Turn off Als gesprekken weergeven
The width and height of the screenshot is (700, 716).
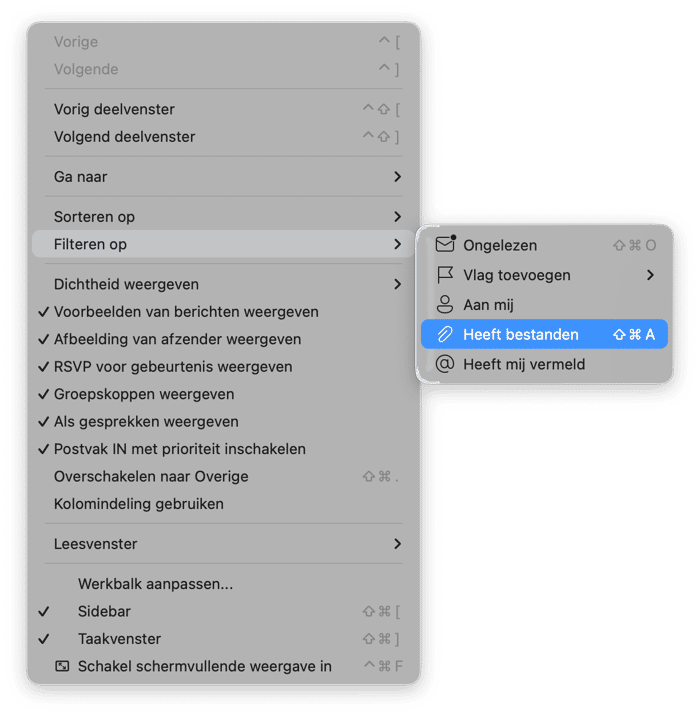click(146, 422)
